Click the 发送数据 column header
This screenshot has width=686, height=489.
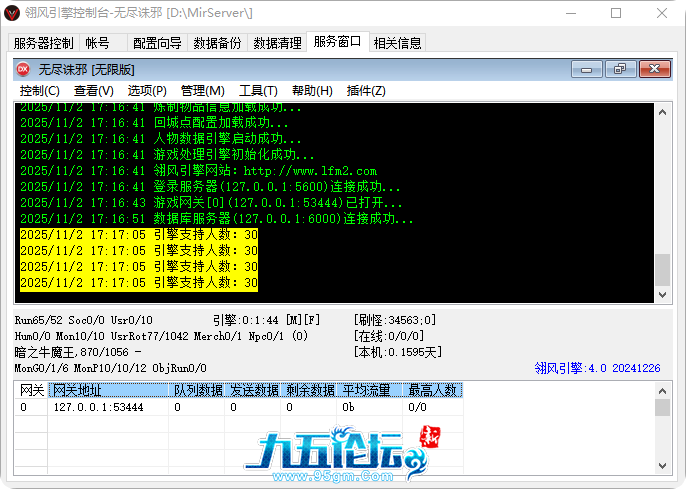point(253,390)
